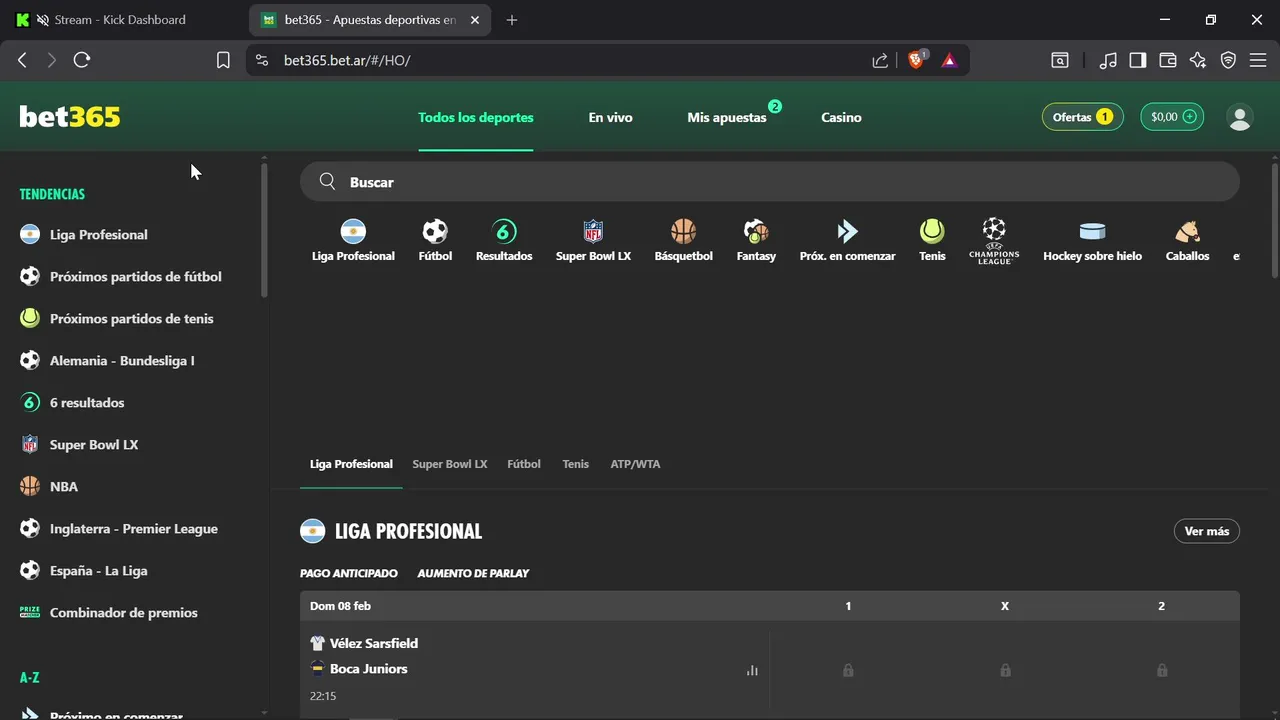The image size is (1280, 720).
Task: Click the bet365 logo
Action: [70, 117]
